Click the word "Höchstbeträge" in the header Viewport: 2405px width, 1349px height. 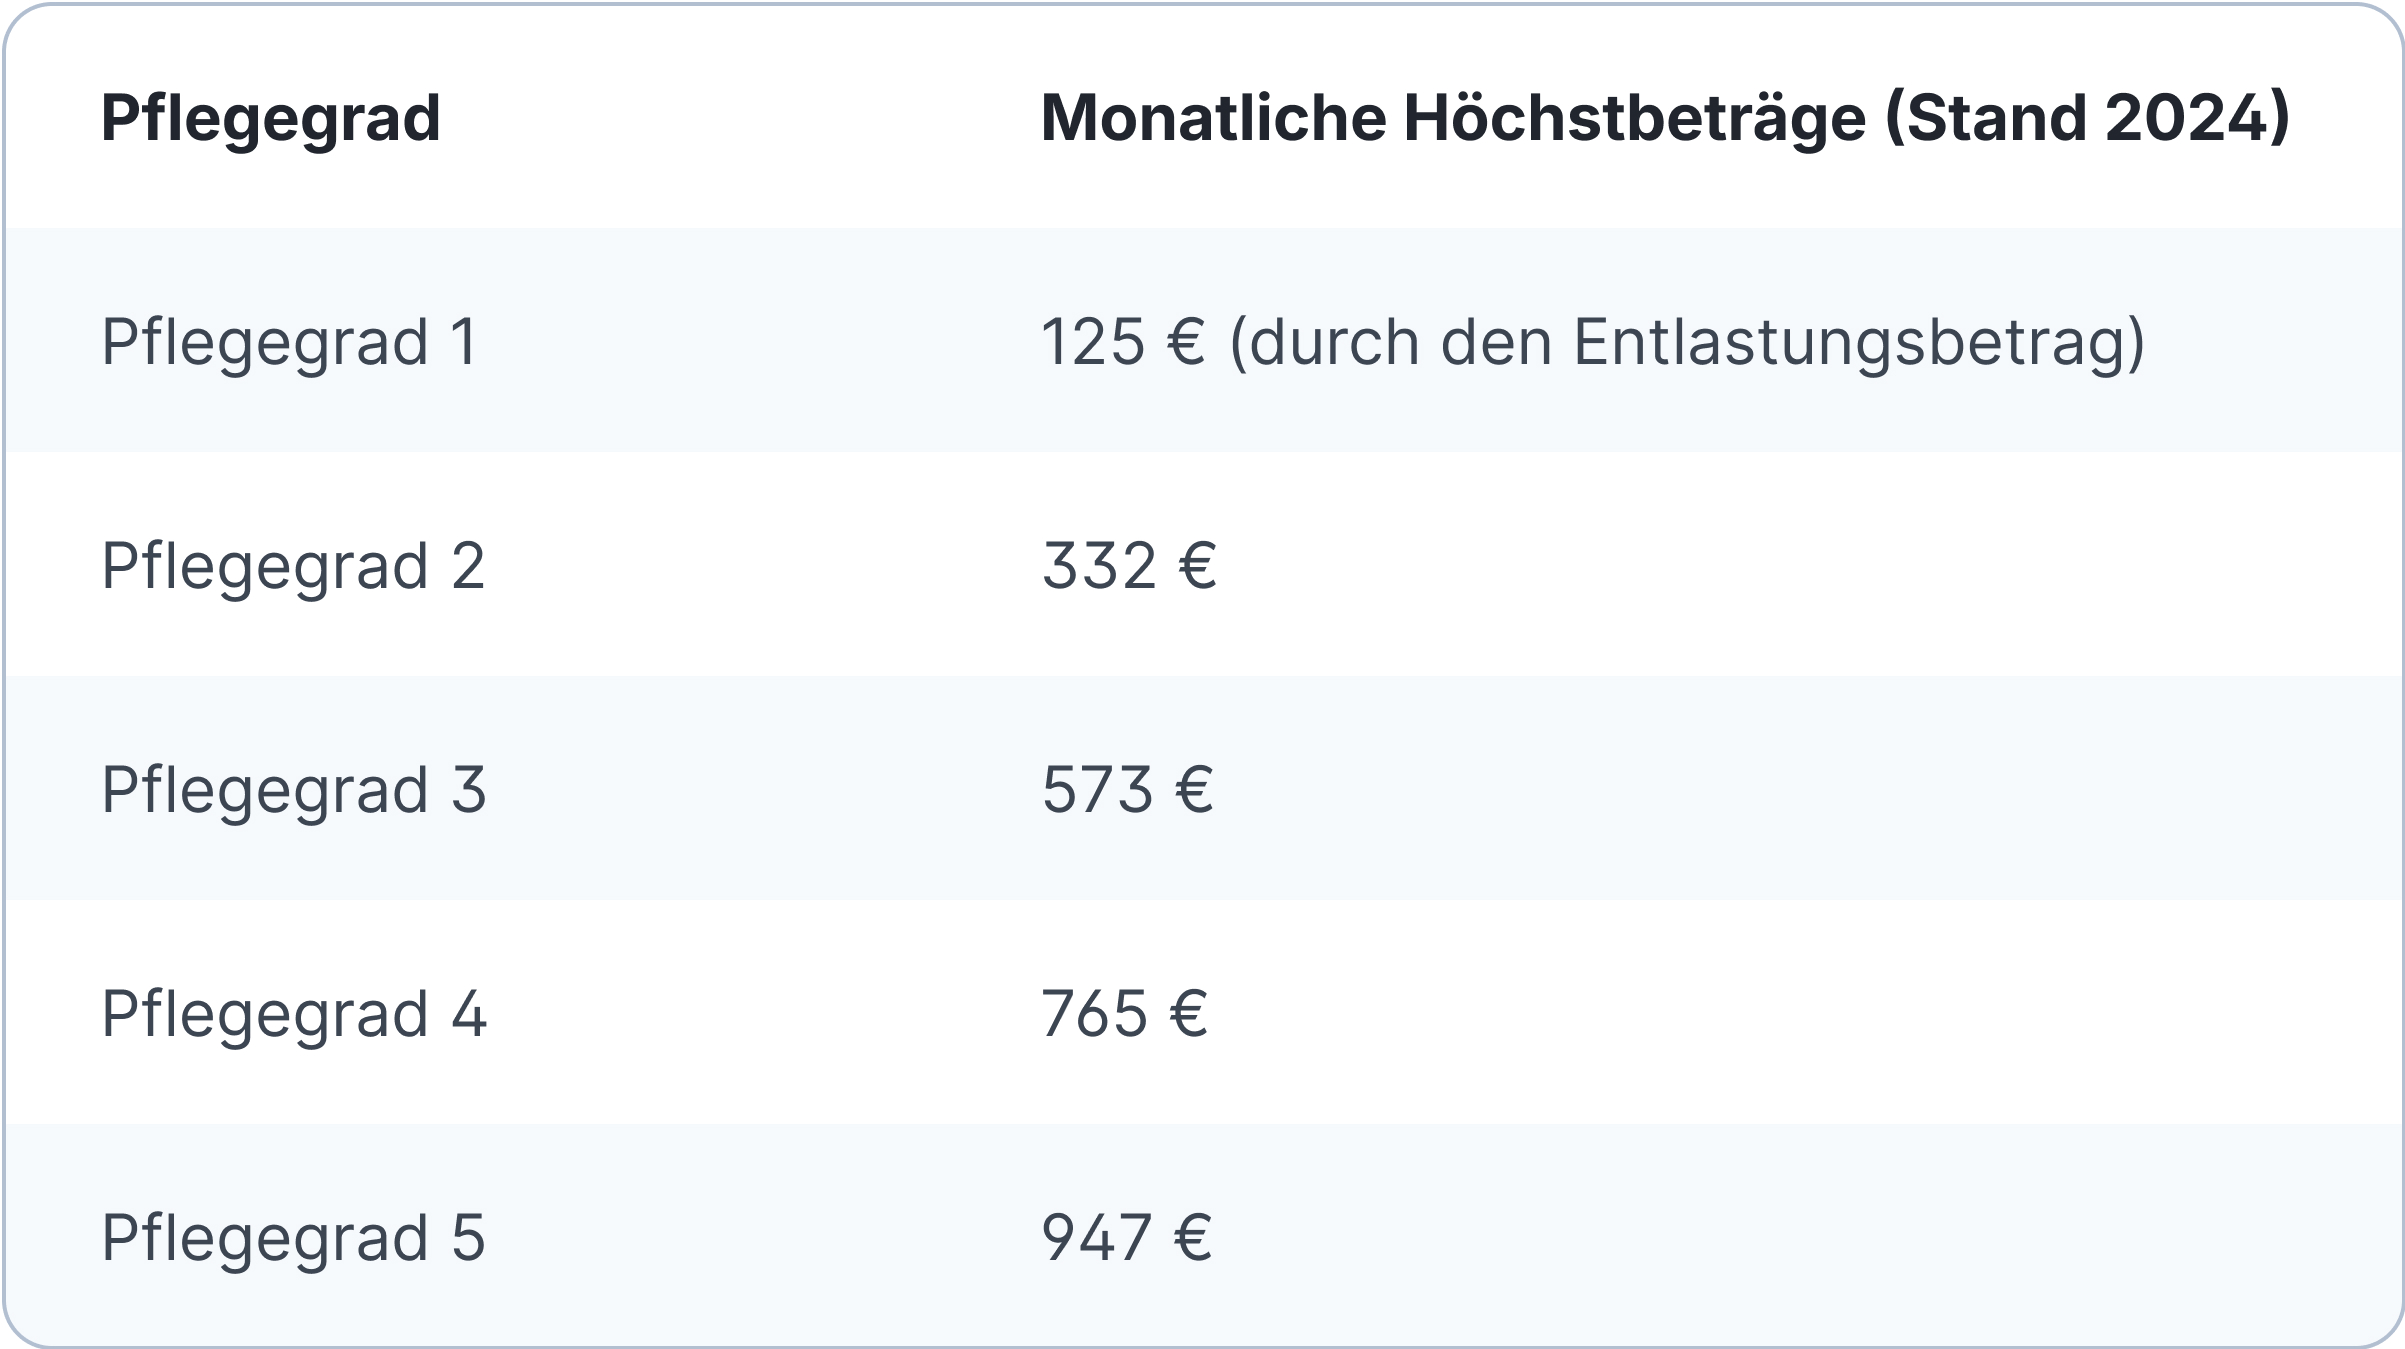pos(1634,118)
